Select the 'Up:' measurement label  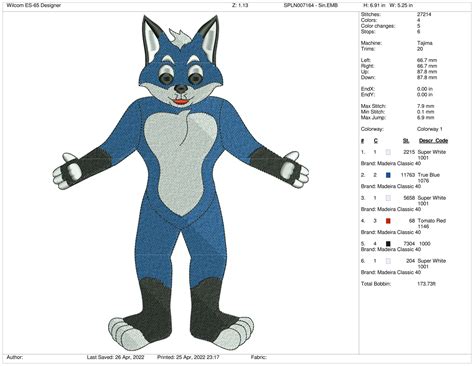365,72
